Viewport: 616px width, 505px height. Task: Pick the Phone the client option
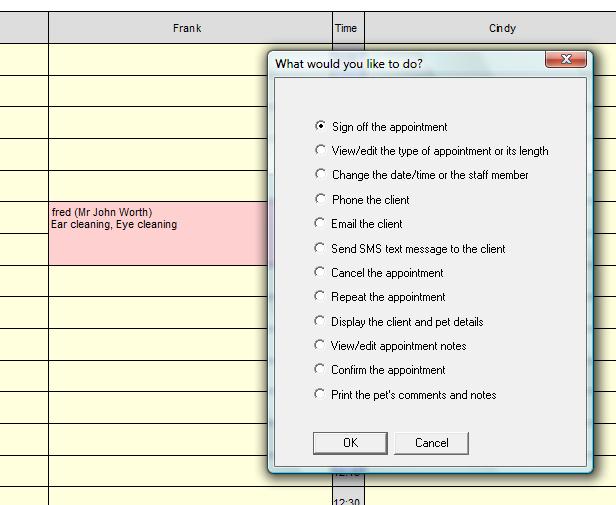(x=320, y=200)
